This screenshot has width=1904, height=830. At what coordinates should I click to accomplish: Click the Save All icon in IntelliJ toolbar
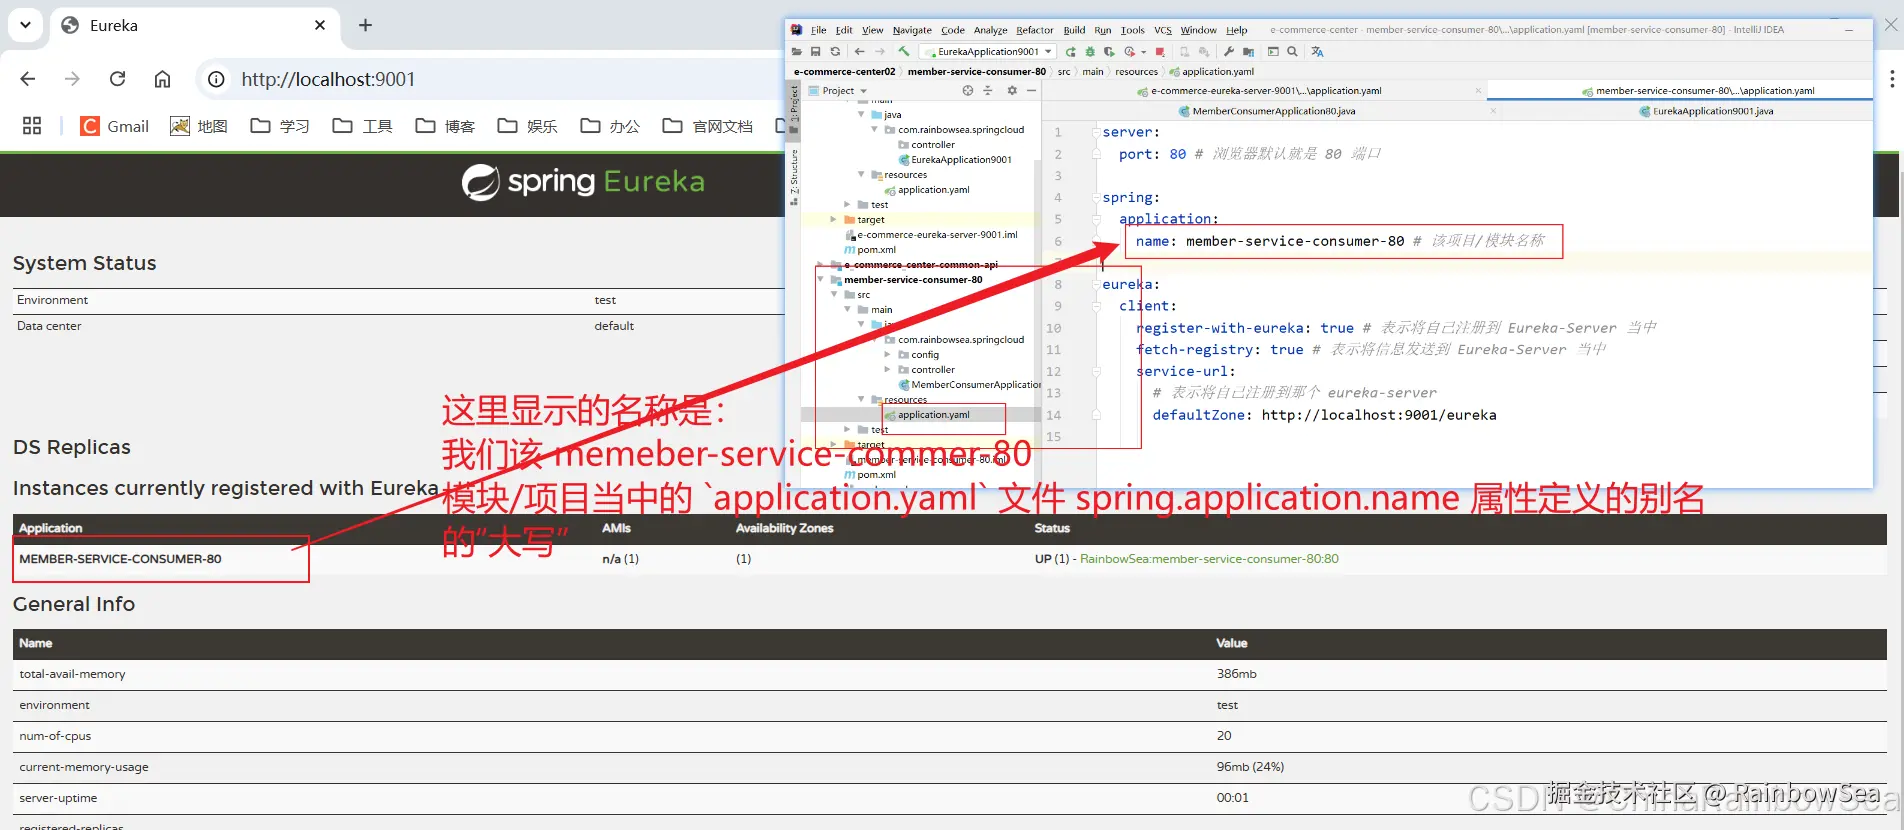point(816,51)
